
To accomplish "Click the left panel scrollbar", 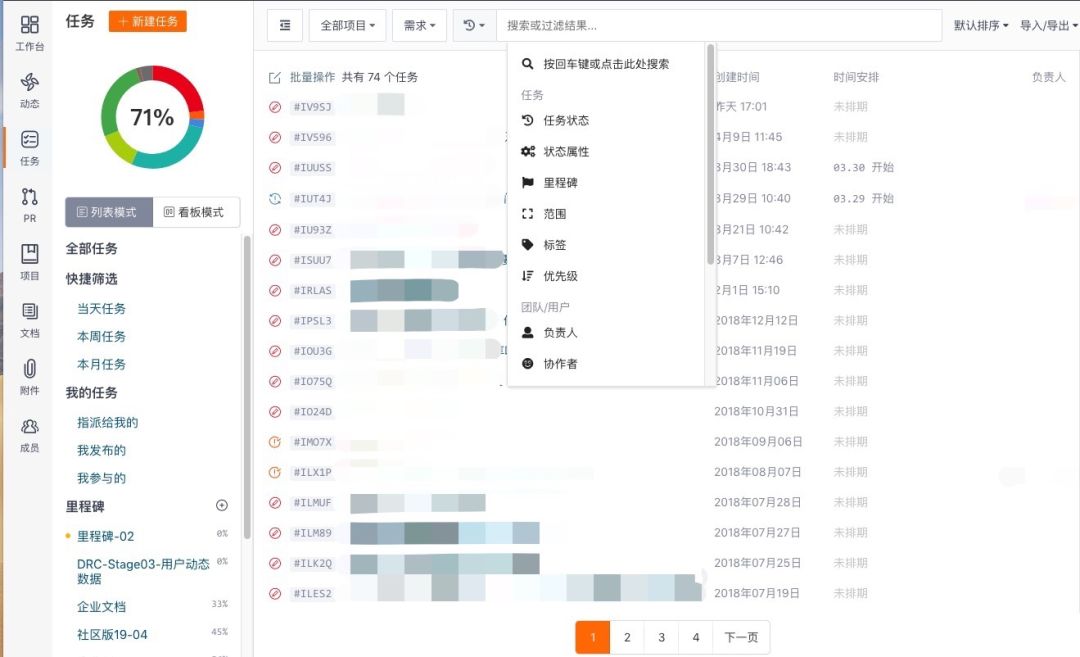I will click(x=247, y=386).
